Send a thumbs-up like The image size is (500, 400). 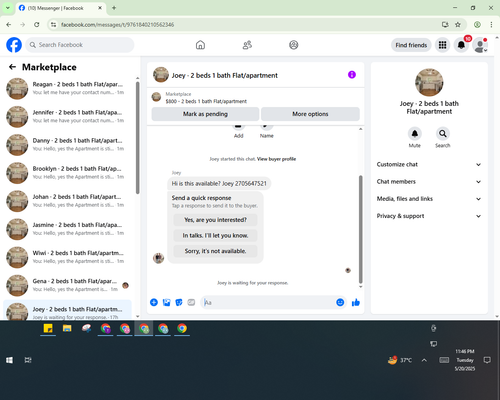coord(356,302)
